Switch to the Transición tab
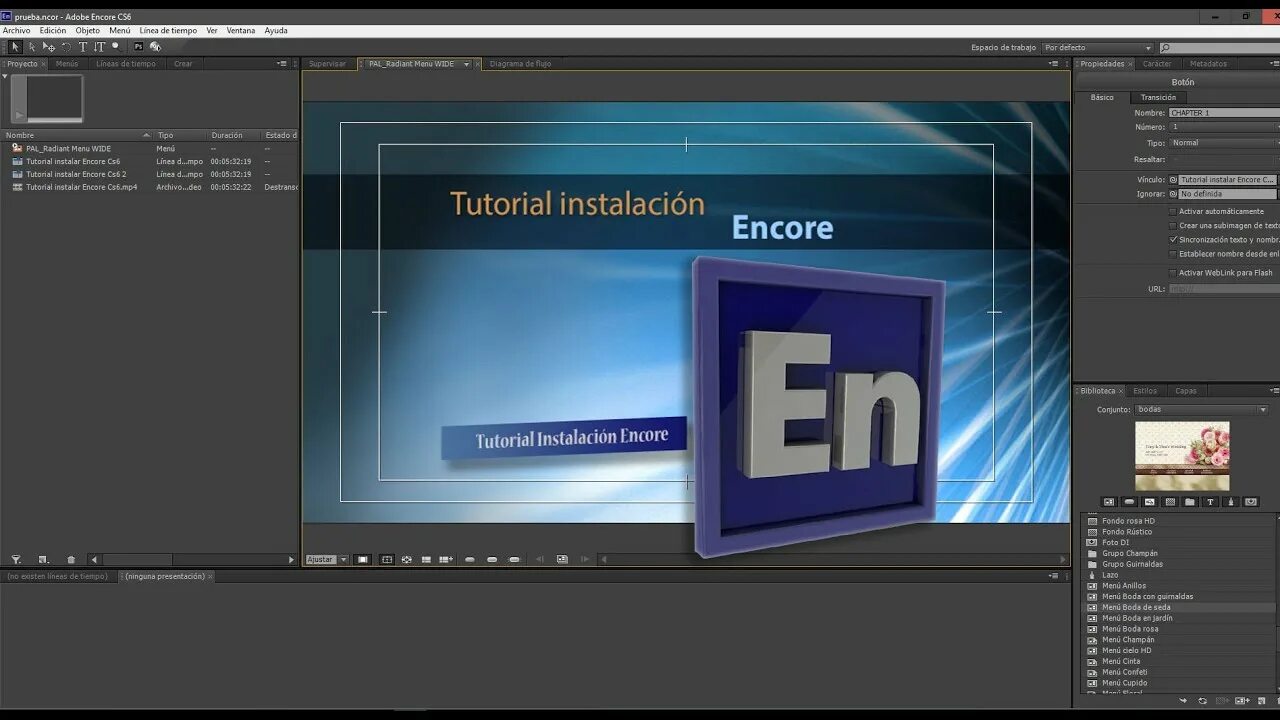 coord(1158,97)
